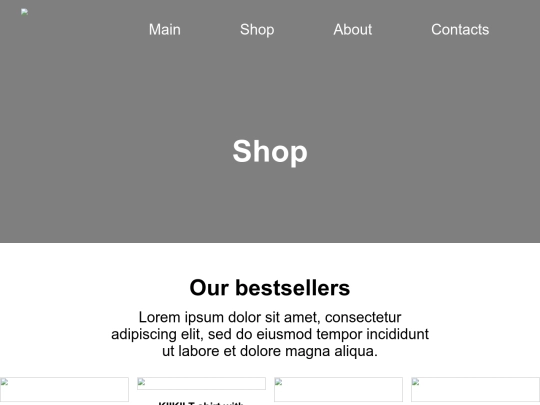Click the Our bestsellers heading

coord(270,288)
